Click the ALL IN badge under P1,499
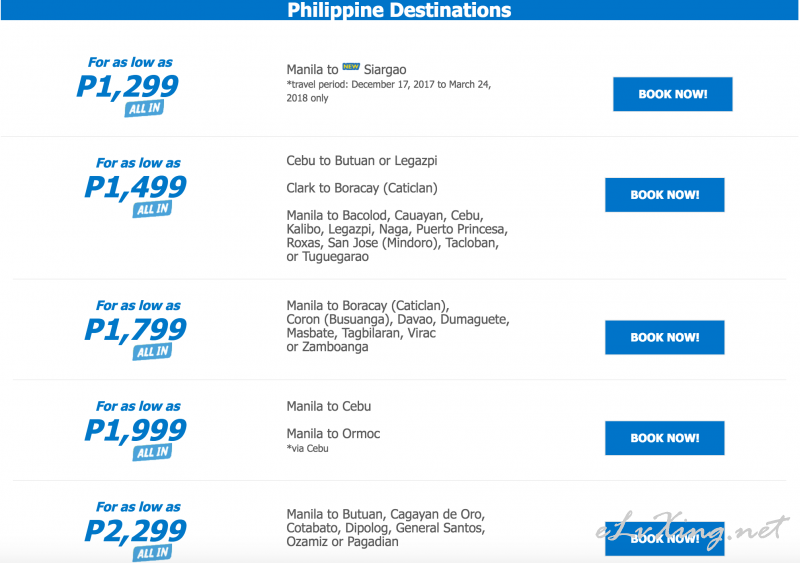Viewport: 800px width, 563px height. [153, 209]
